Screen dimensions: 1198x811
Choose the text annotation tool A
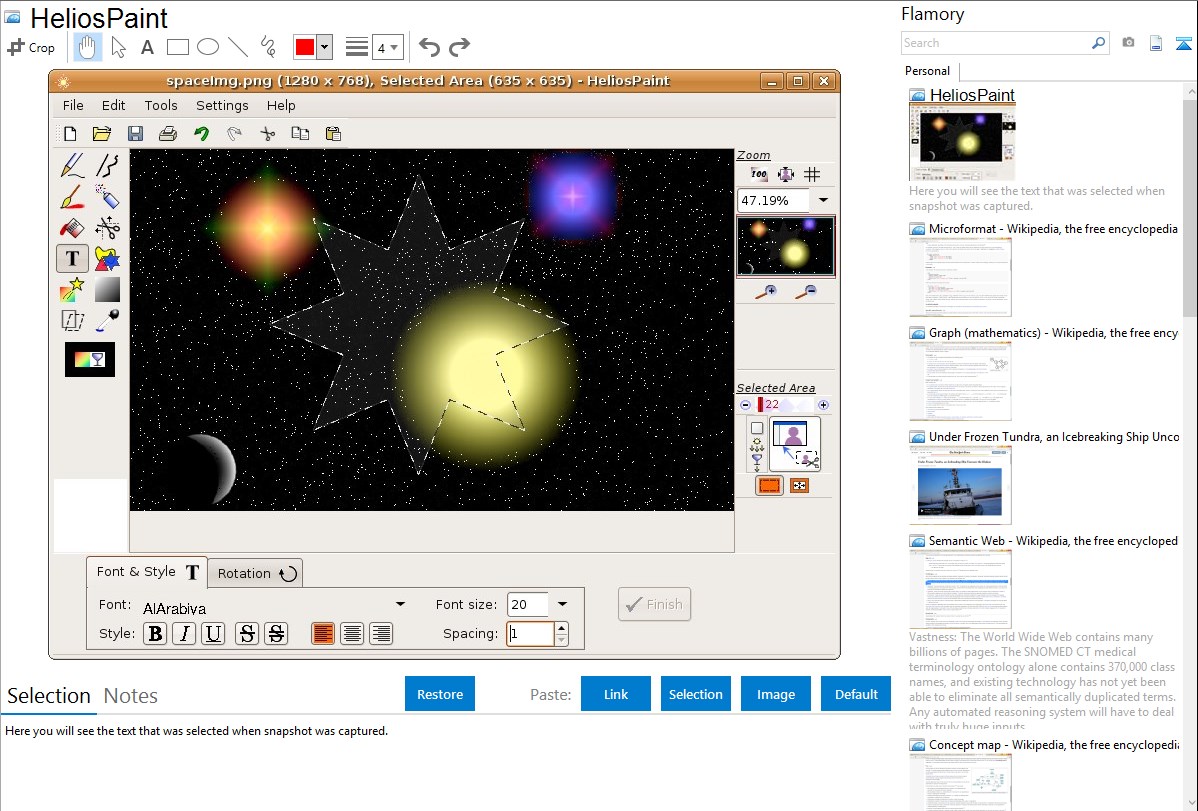(x=147, y=47)
